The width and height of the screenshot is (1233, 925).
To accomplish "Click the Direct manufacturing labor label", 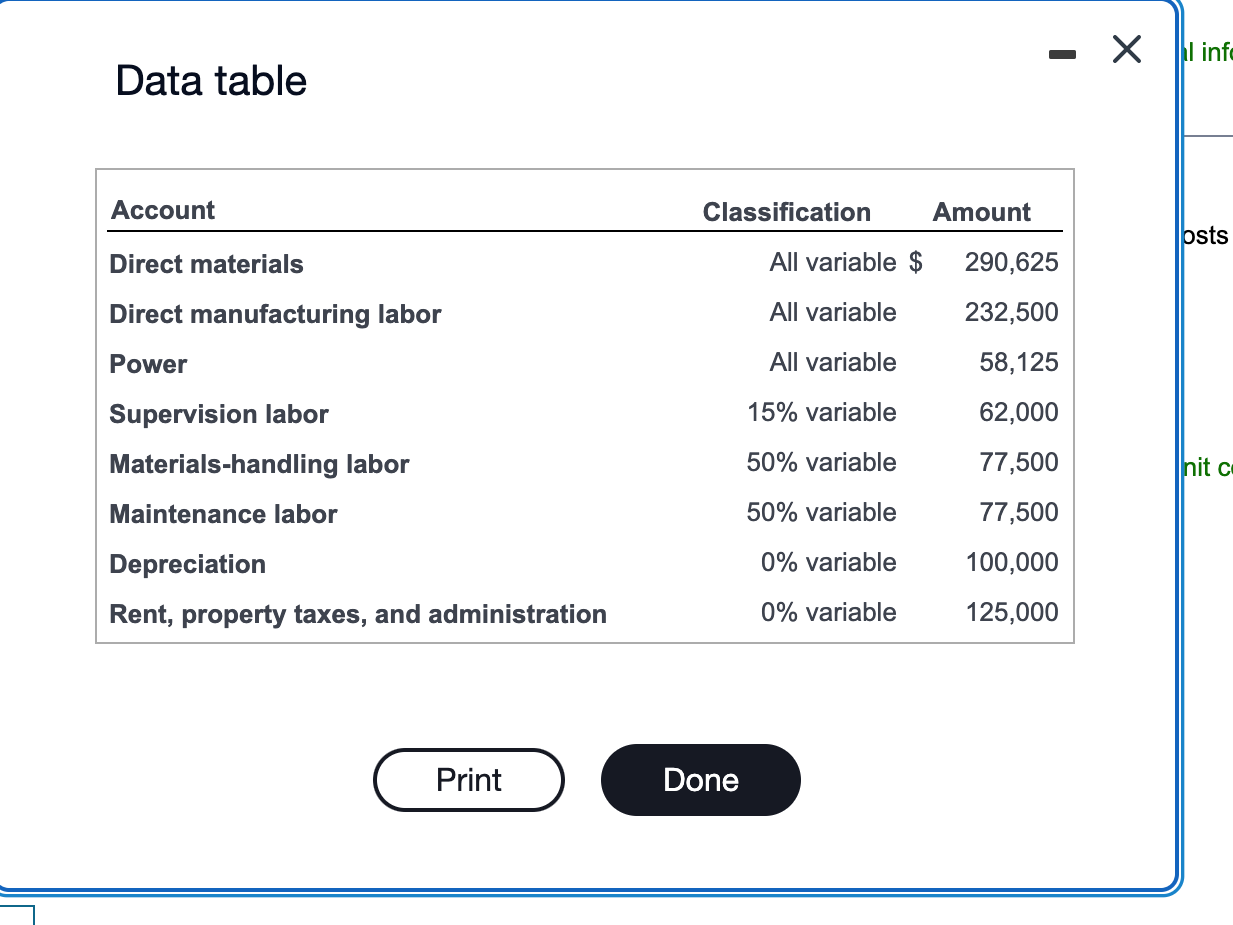I will point(275,314).
